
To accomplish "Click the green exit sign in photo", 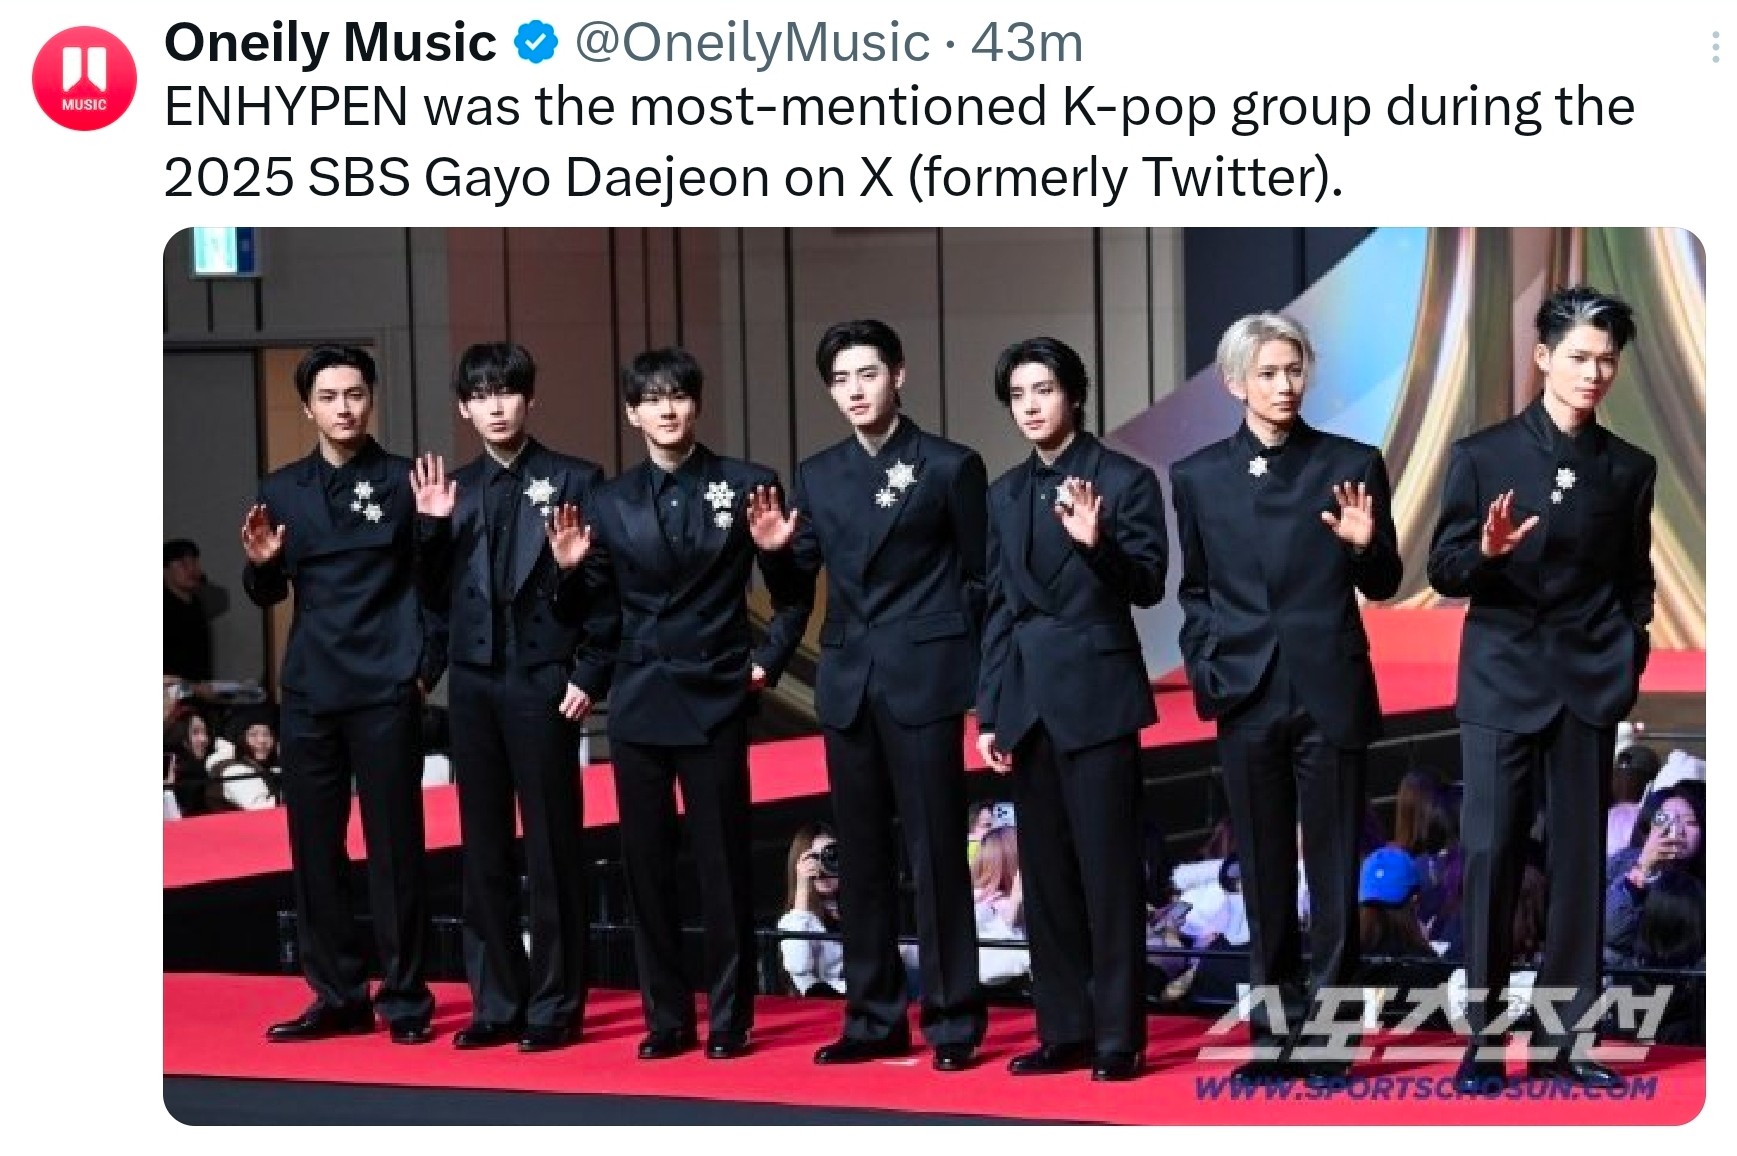I will point(223,252).
